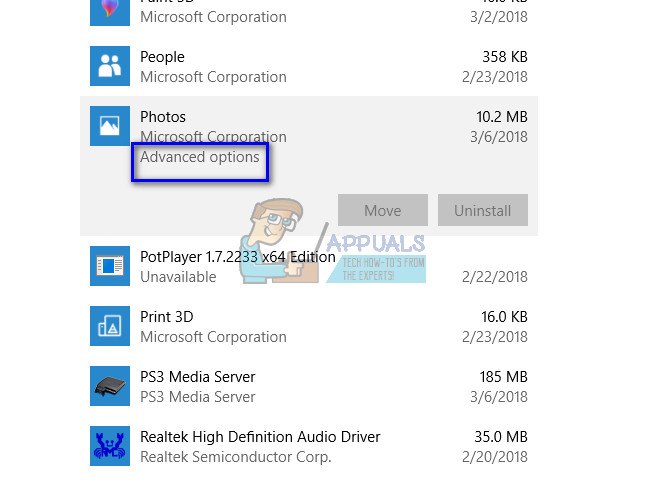
Task: Click the 3/2/2018 date of Paint 3D
Action: click(x=499, y=17)
